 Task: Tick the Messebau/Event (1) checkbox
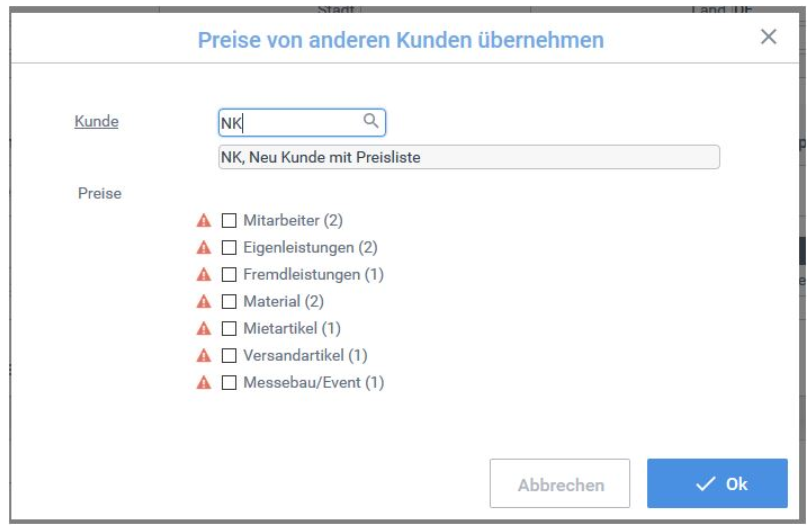tap(229, 383)
